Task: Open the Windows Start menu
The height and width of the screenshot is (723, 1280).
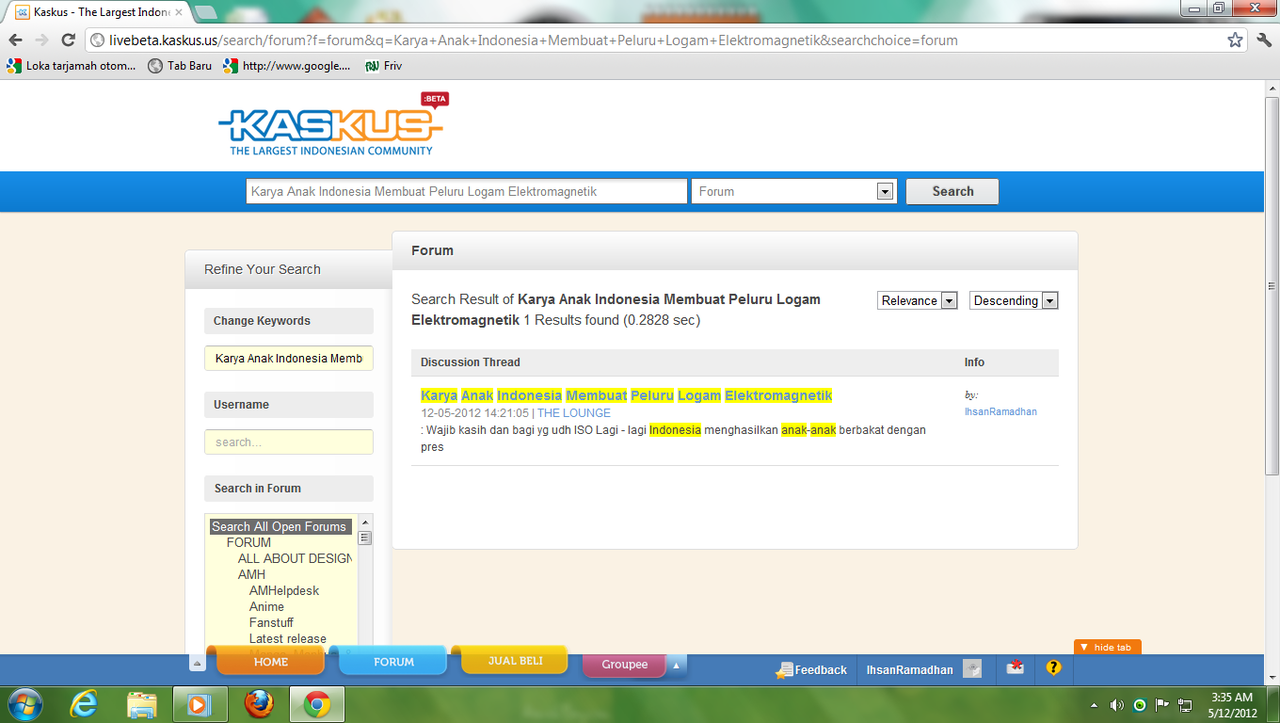Action: click(24, 704)
